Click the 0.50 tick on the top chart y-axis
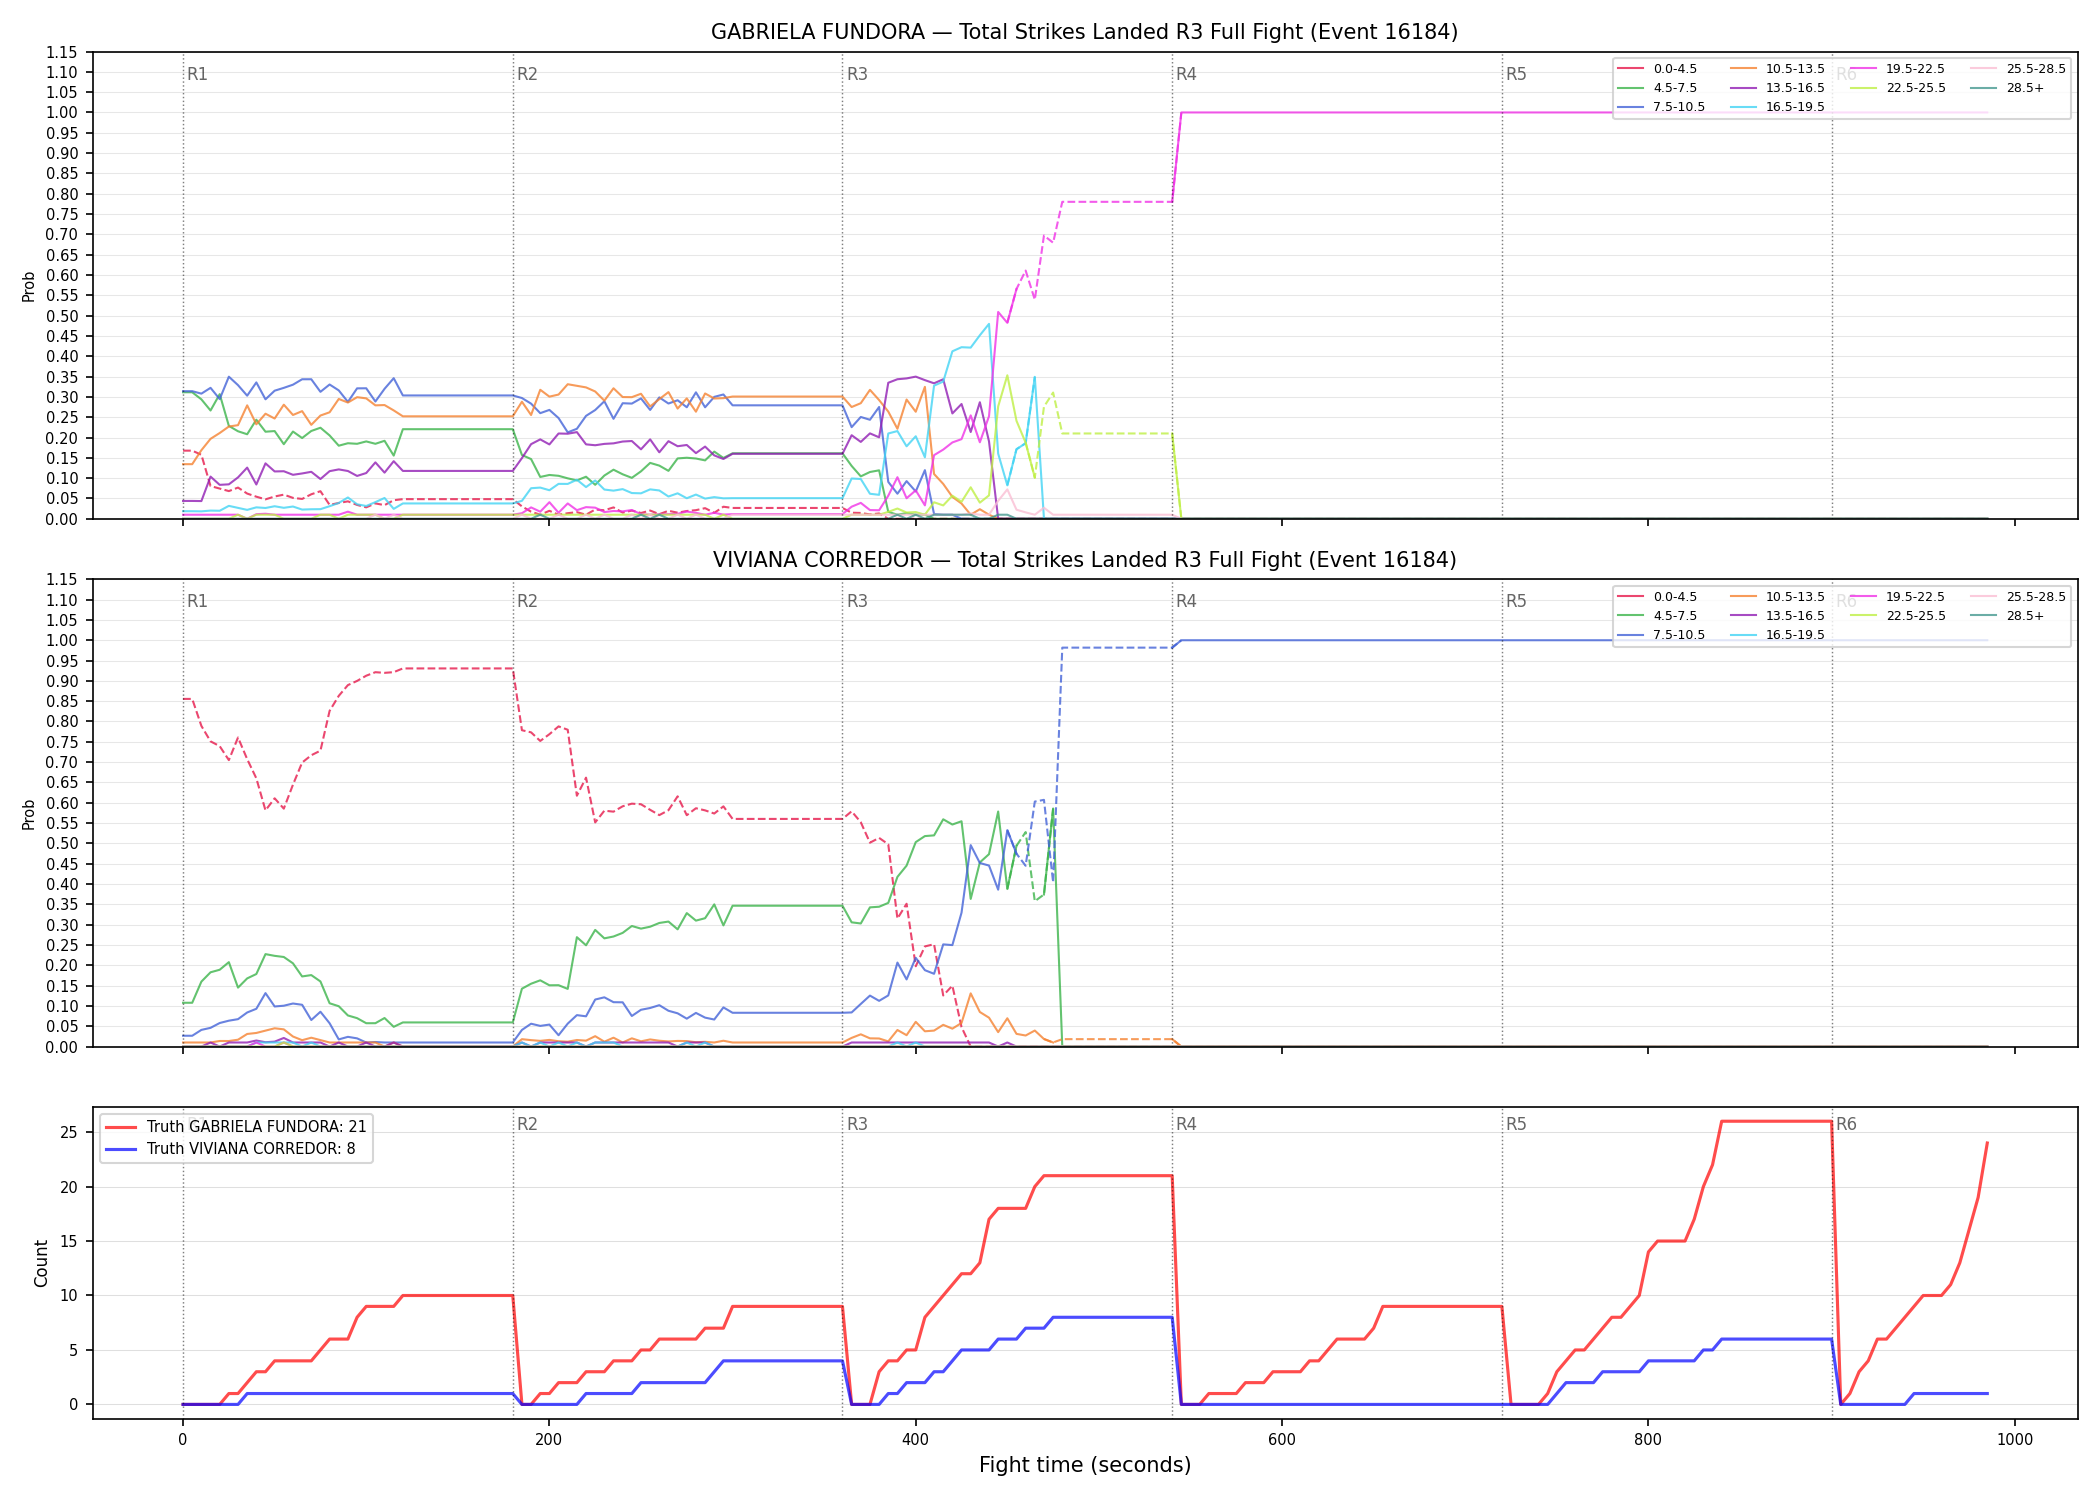This screenshot has width=2100, height=1500. (x=62, y=316)
